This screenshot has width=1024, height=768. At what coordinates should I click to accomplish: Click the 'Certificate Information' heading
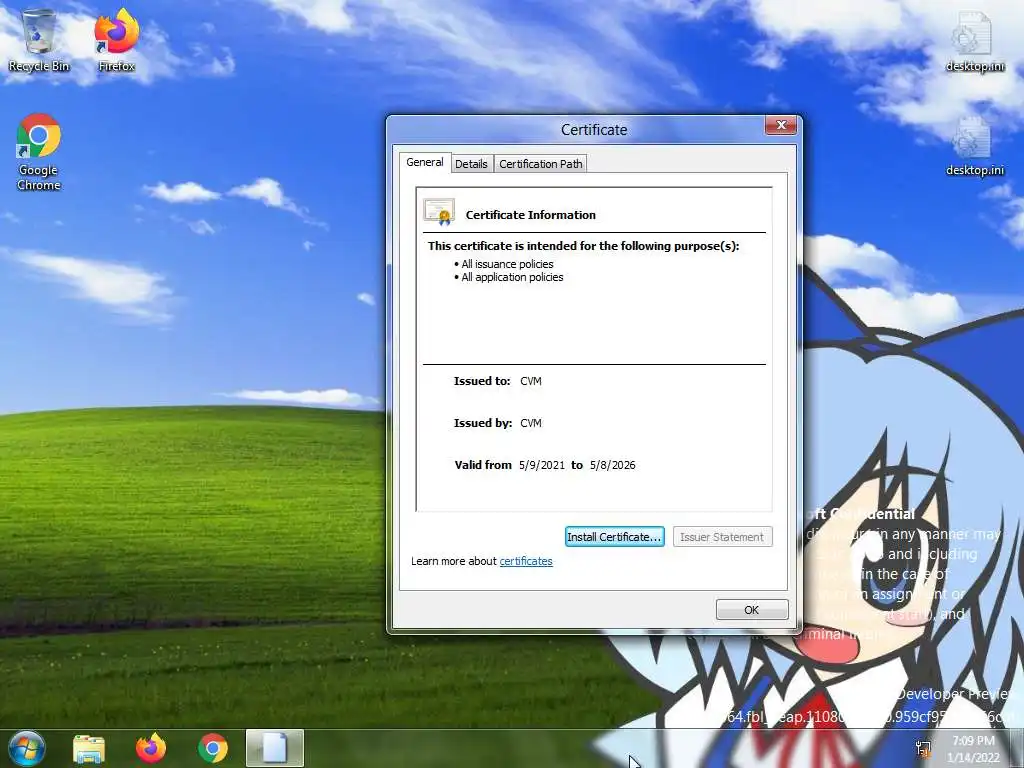coord(530,215)
